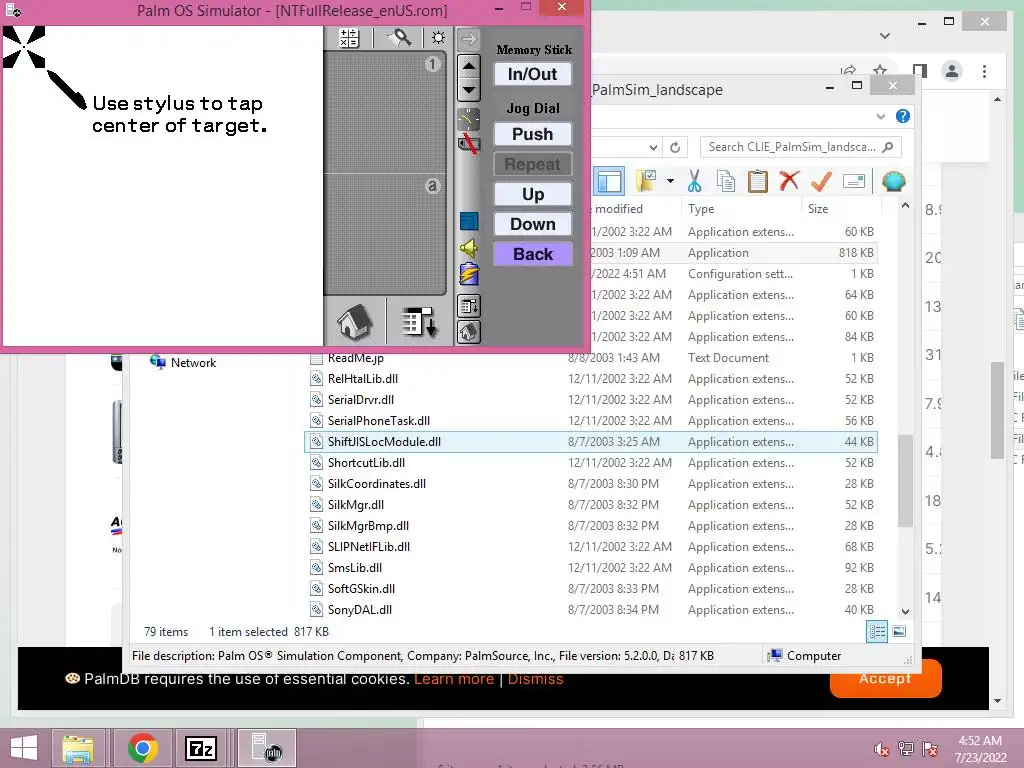Open Chrome profile avatar
Viewport: 1024px width, 768px height.
point(952,71)
